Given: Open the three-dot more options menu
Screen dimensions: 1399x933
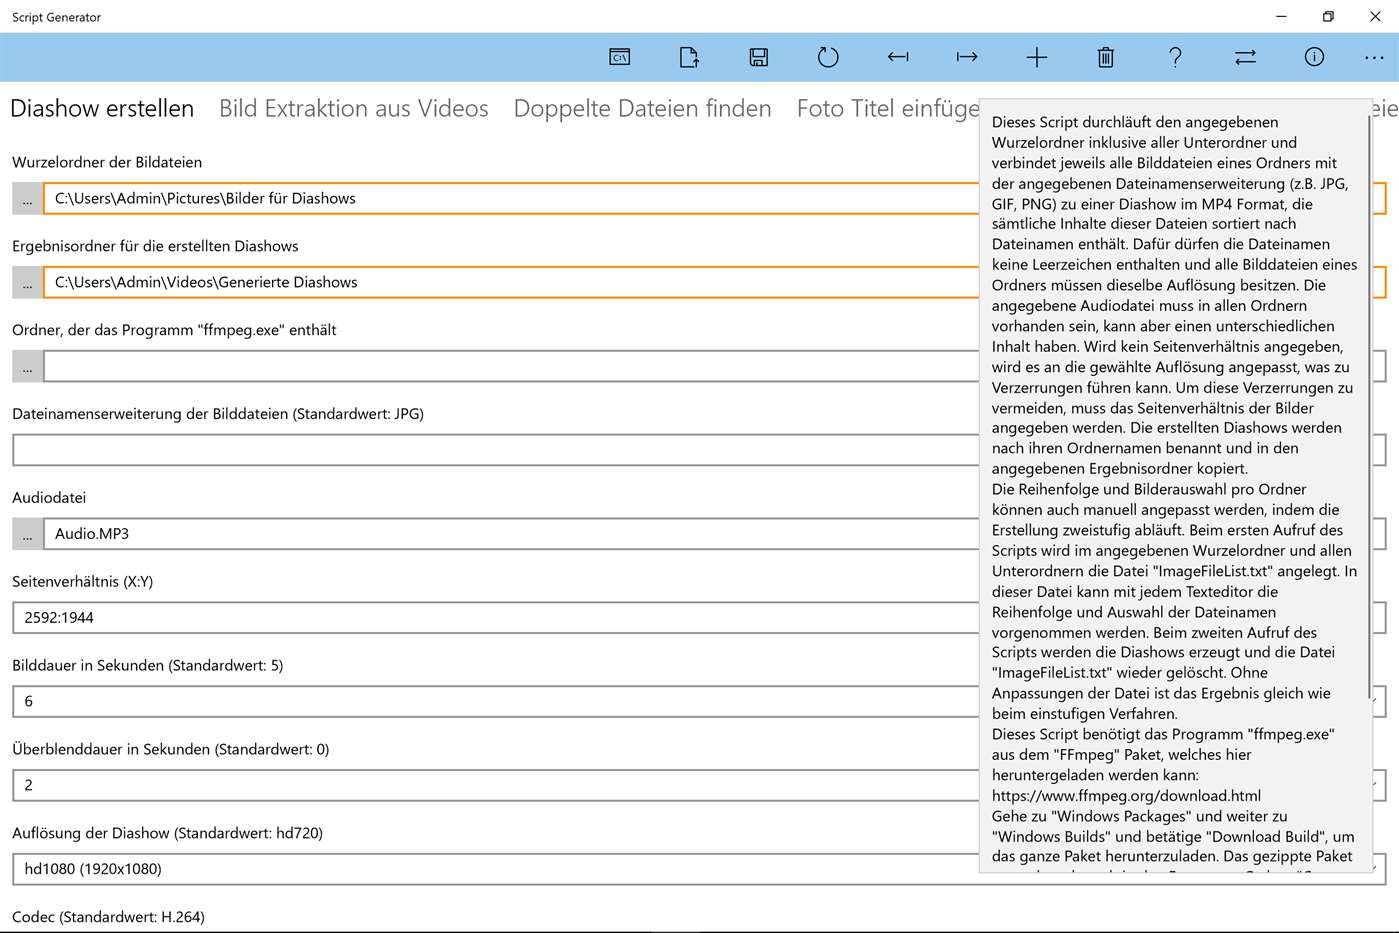Looking at the screenshot, I should 1374,58.
